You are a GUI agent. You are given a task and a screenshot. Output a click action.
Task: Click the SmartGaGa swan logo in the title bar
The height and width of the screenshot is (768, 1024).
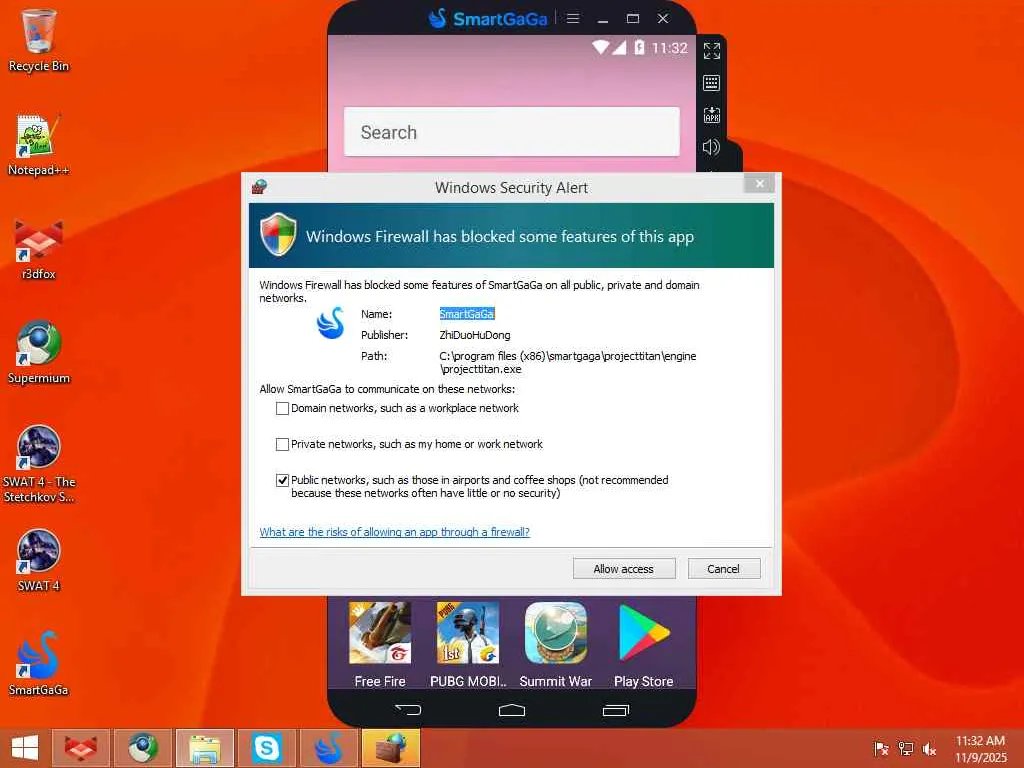tap(438, 18)
